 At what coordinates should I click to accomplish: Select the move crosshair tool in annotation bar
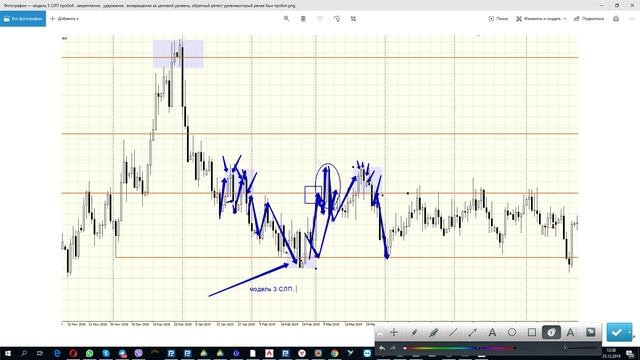[394, 333]
